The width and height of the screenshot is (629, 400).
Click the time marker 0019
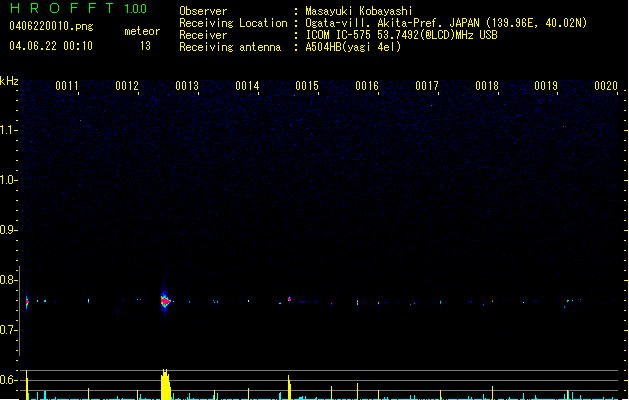[x=546, y=86]
